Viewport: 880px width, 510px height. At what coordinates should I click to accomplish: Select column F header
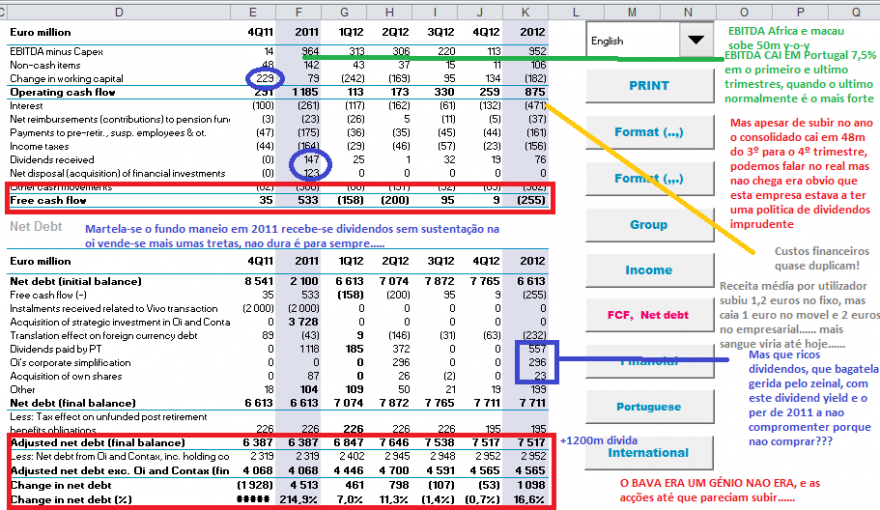299,12
